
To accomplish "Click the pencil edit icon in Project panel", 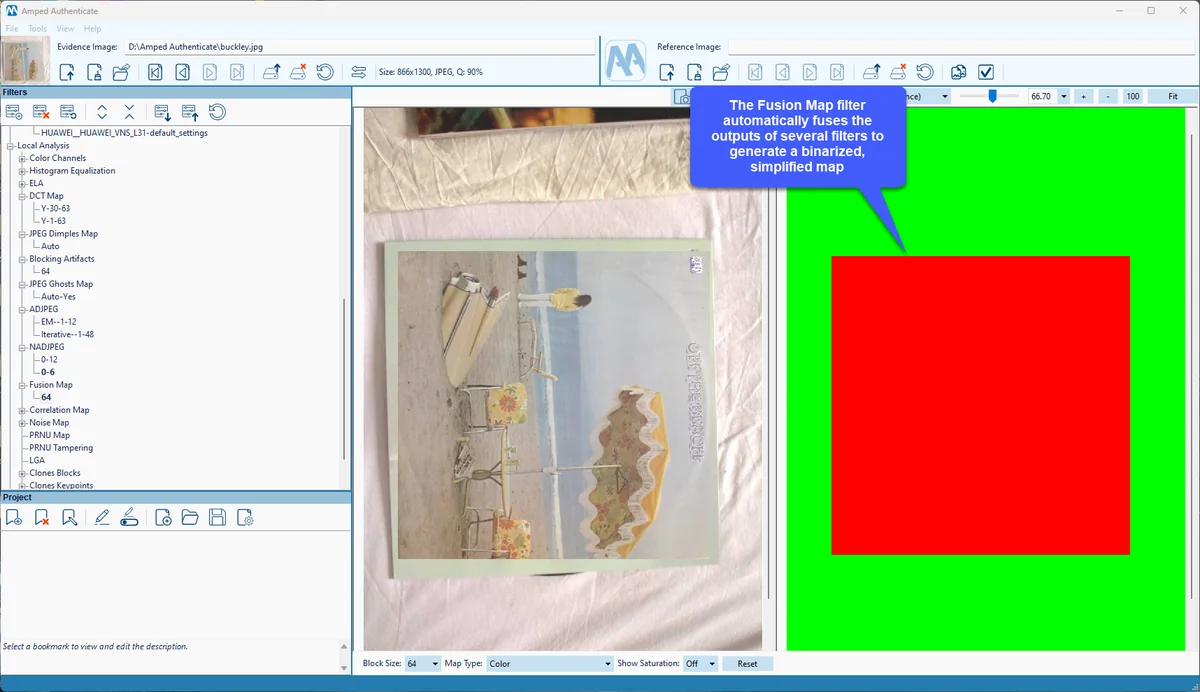I will (101, 517).
